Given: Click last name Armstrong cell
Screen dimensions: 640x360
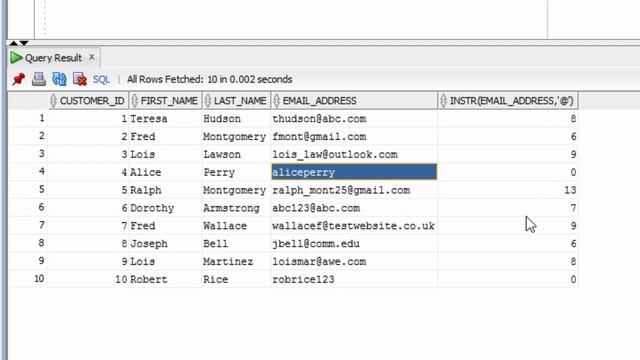Looking at the screenshot, I should coord(236,208).
